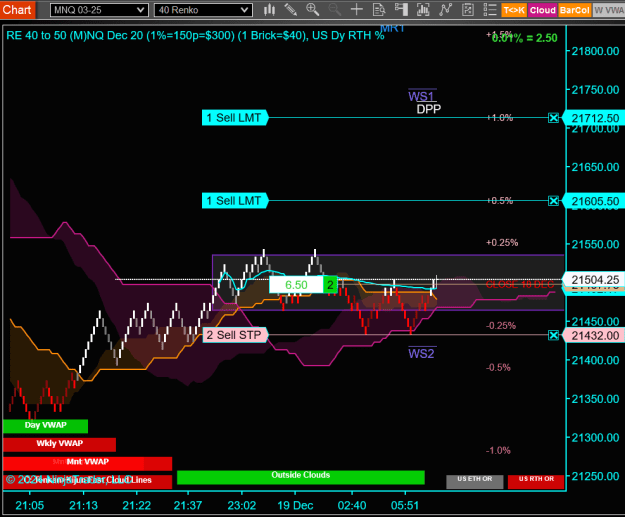Select the 1 Sell LMT order at 21712.50
The height and width of the screenshot is (517, 625).
[x=235, y=118]
